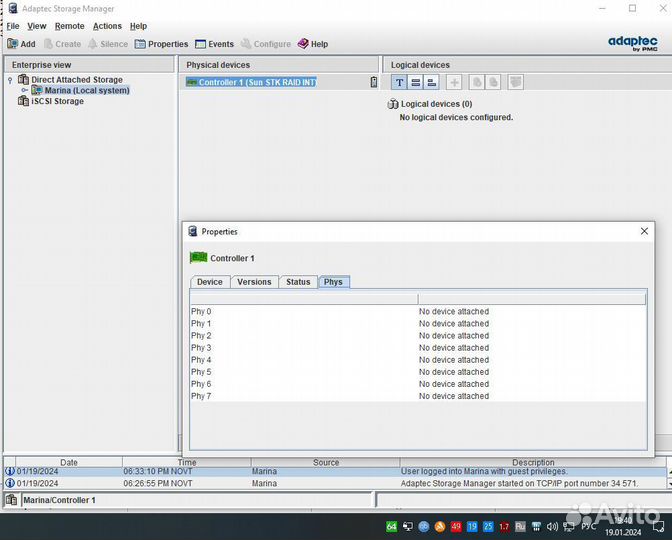The height and width of the screenshot is (540, 672).
Task: Switch to the Device tab
Action: click(x=210, y=282)
